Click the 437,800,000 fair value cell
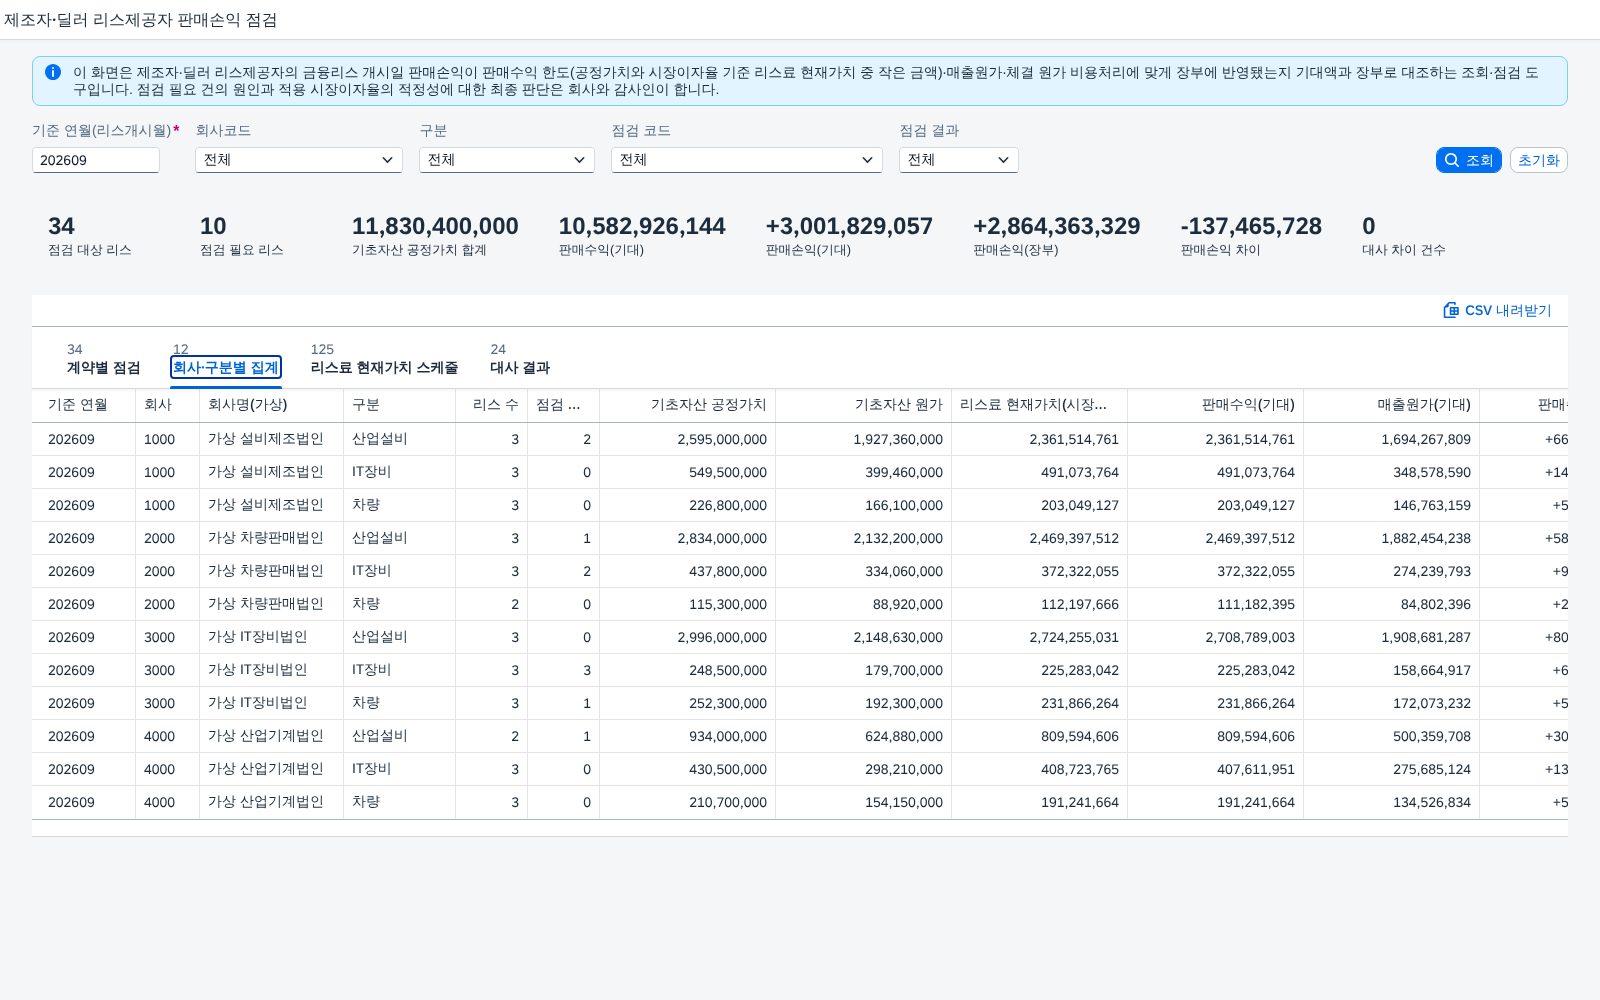The width and height of the screenshot is (1600, 1000). pyautogui.click(x=728, y=571)
